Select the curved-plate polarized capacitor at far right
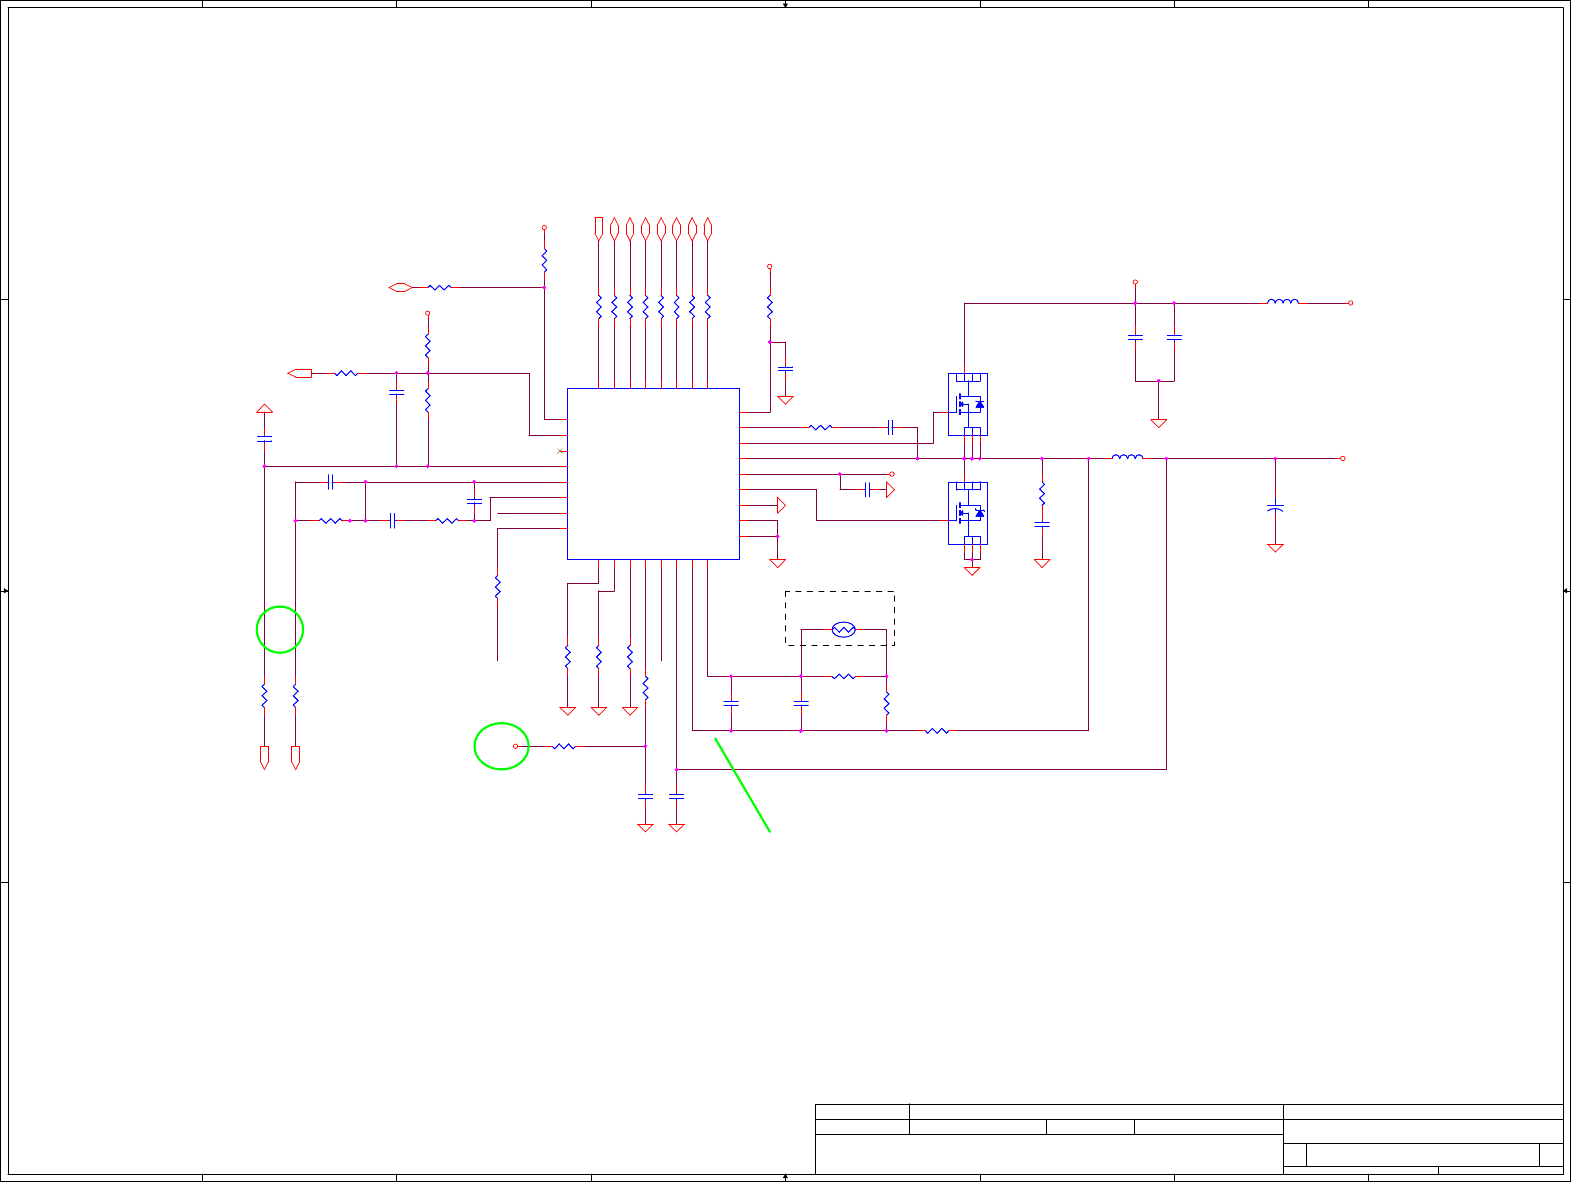This screenshot has height=1183, width=1572. [x=1275, y=509]
